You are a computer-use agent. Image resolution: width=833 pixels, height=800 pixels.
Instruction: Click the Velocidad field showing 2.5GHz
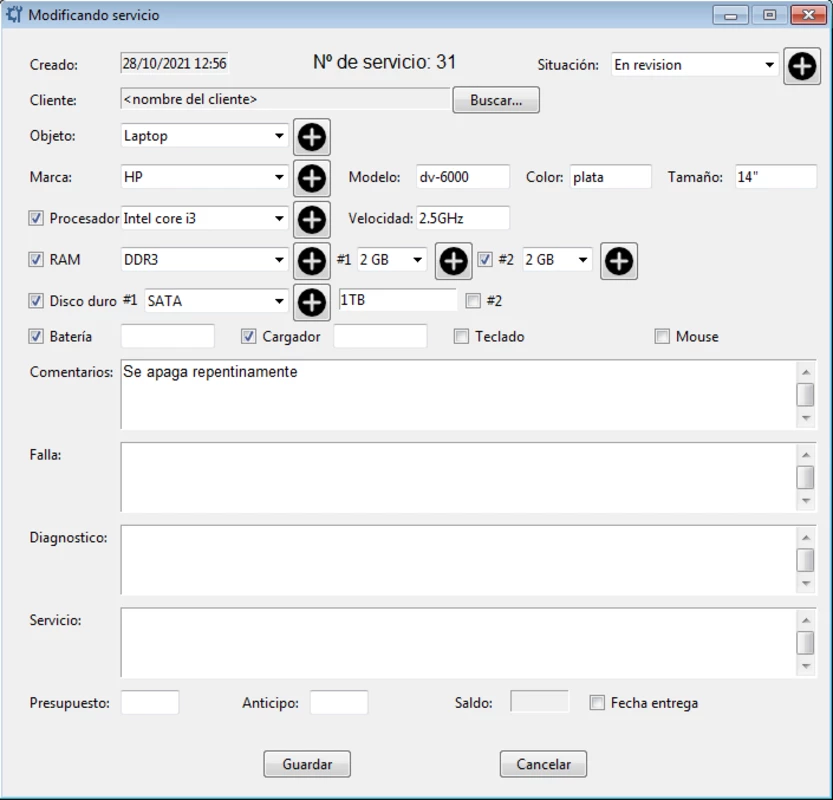(463, 218)
